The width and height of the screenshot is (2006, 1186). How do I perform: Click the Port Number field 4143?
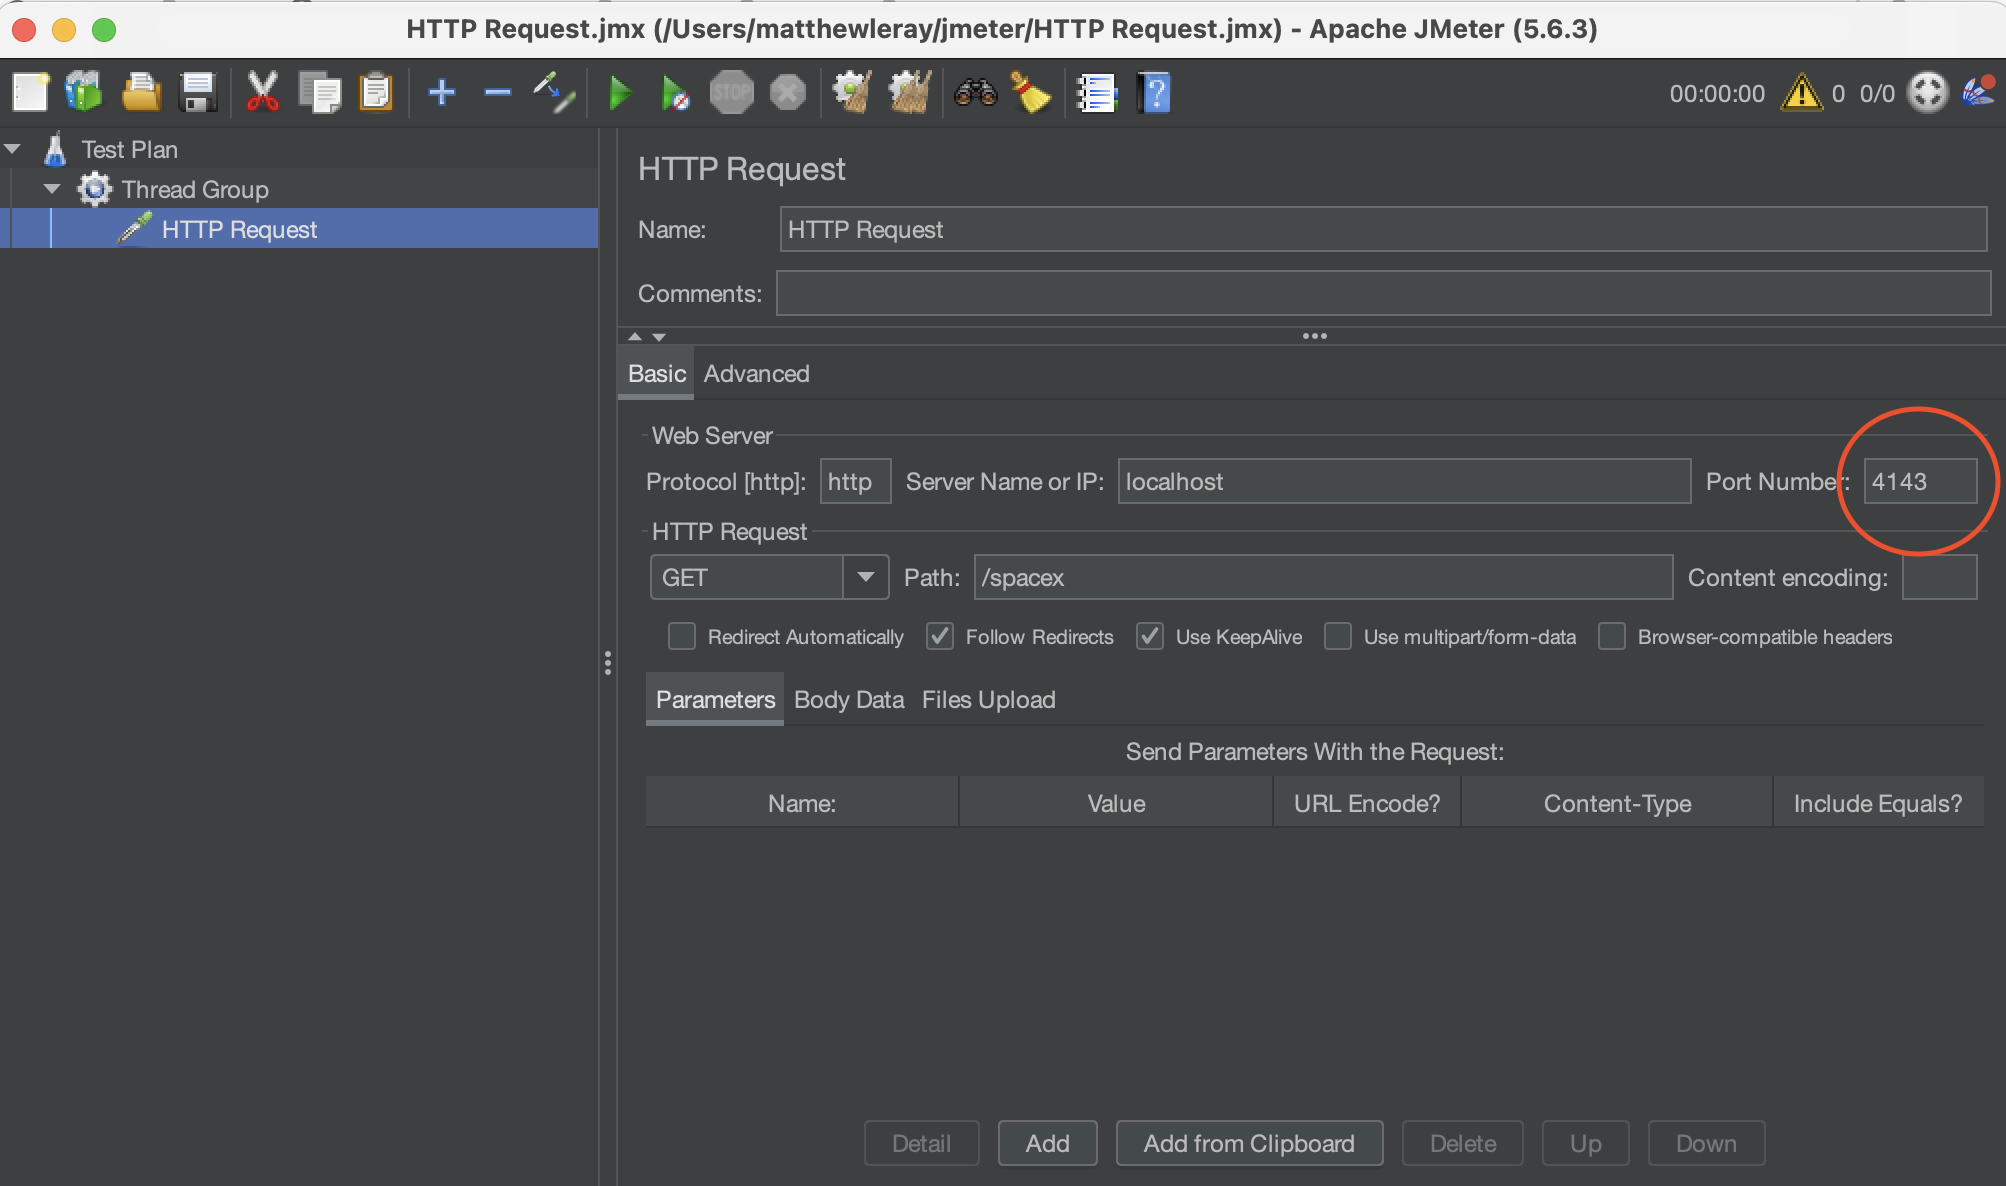point(1920,481)
